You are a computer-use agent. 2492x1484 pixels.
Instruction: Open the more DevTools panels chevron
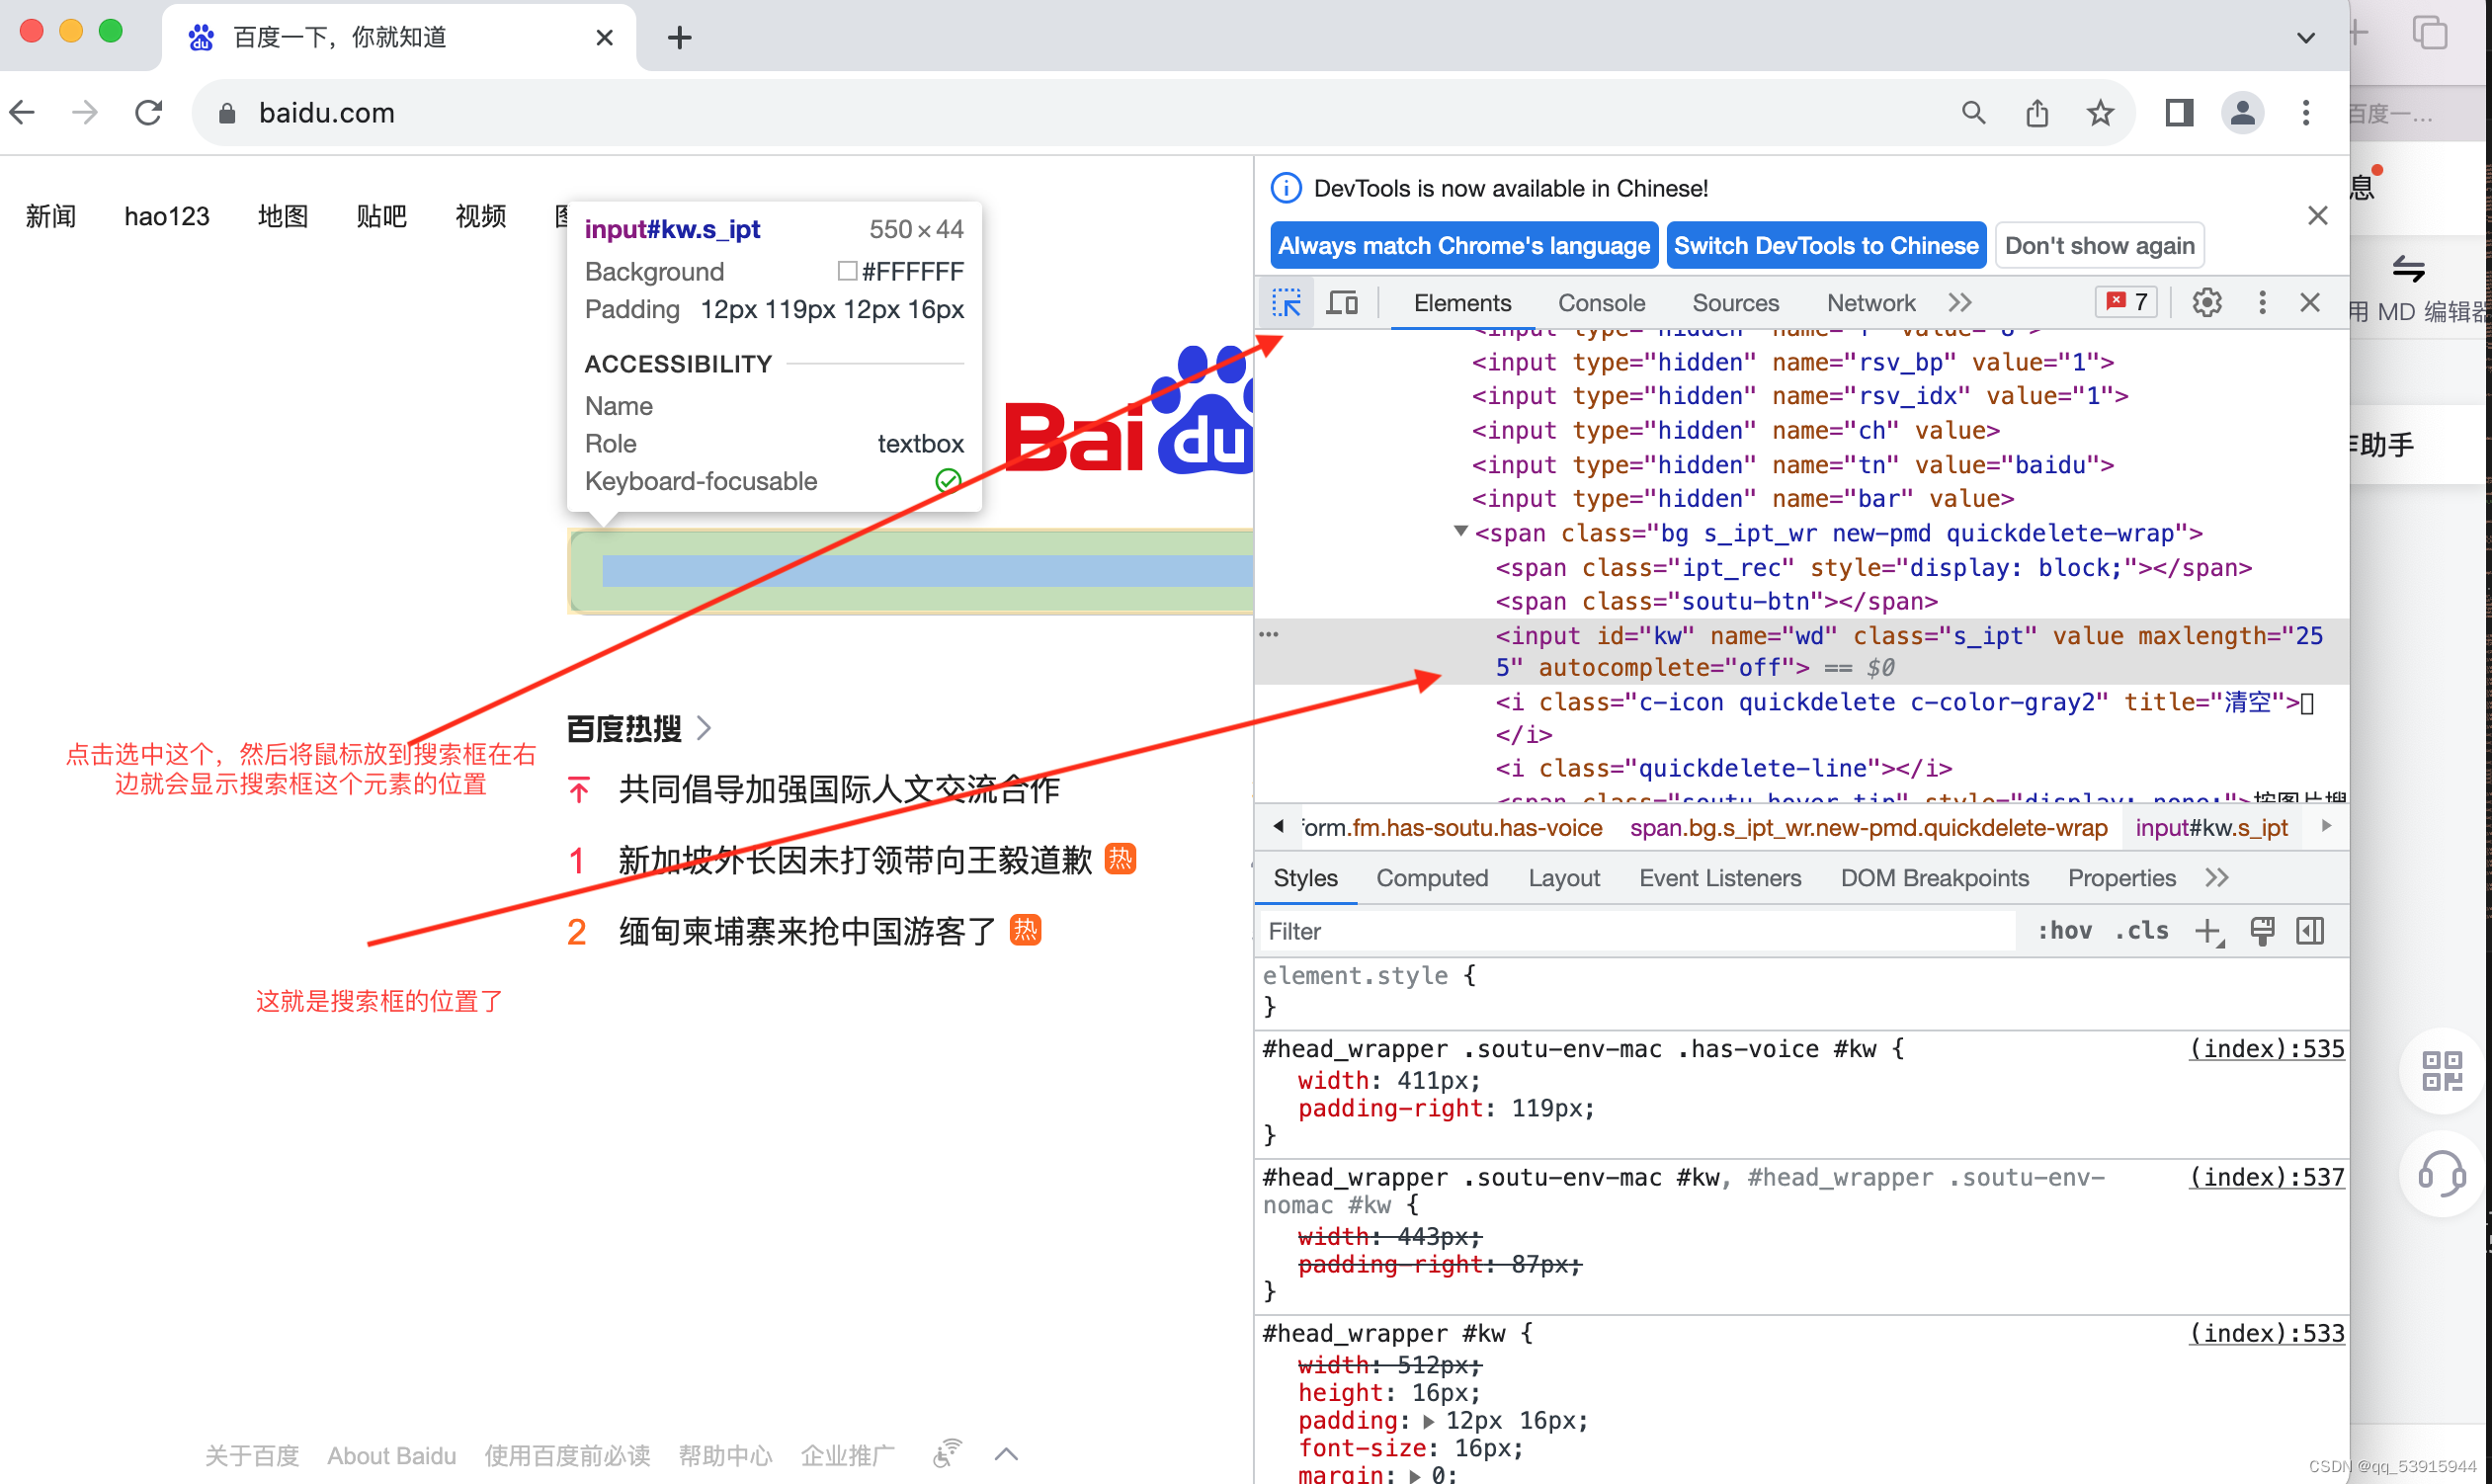[x=1959, y=302]
